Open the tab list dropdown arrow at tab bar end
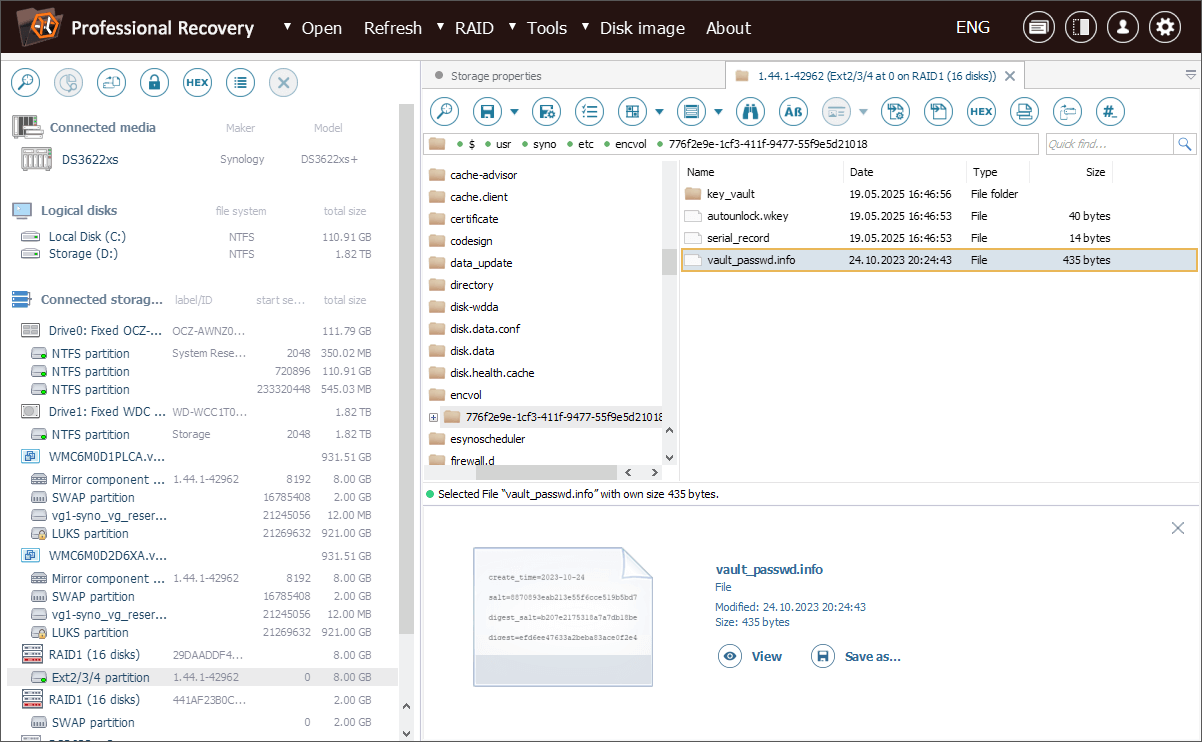1202x742 pixels. [x=1190, y=75]
